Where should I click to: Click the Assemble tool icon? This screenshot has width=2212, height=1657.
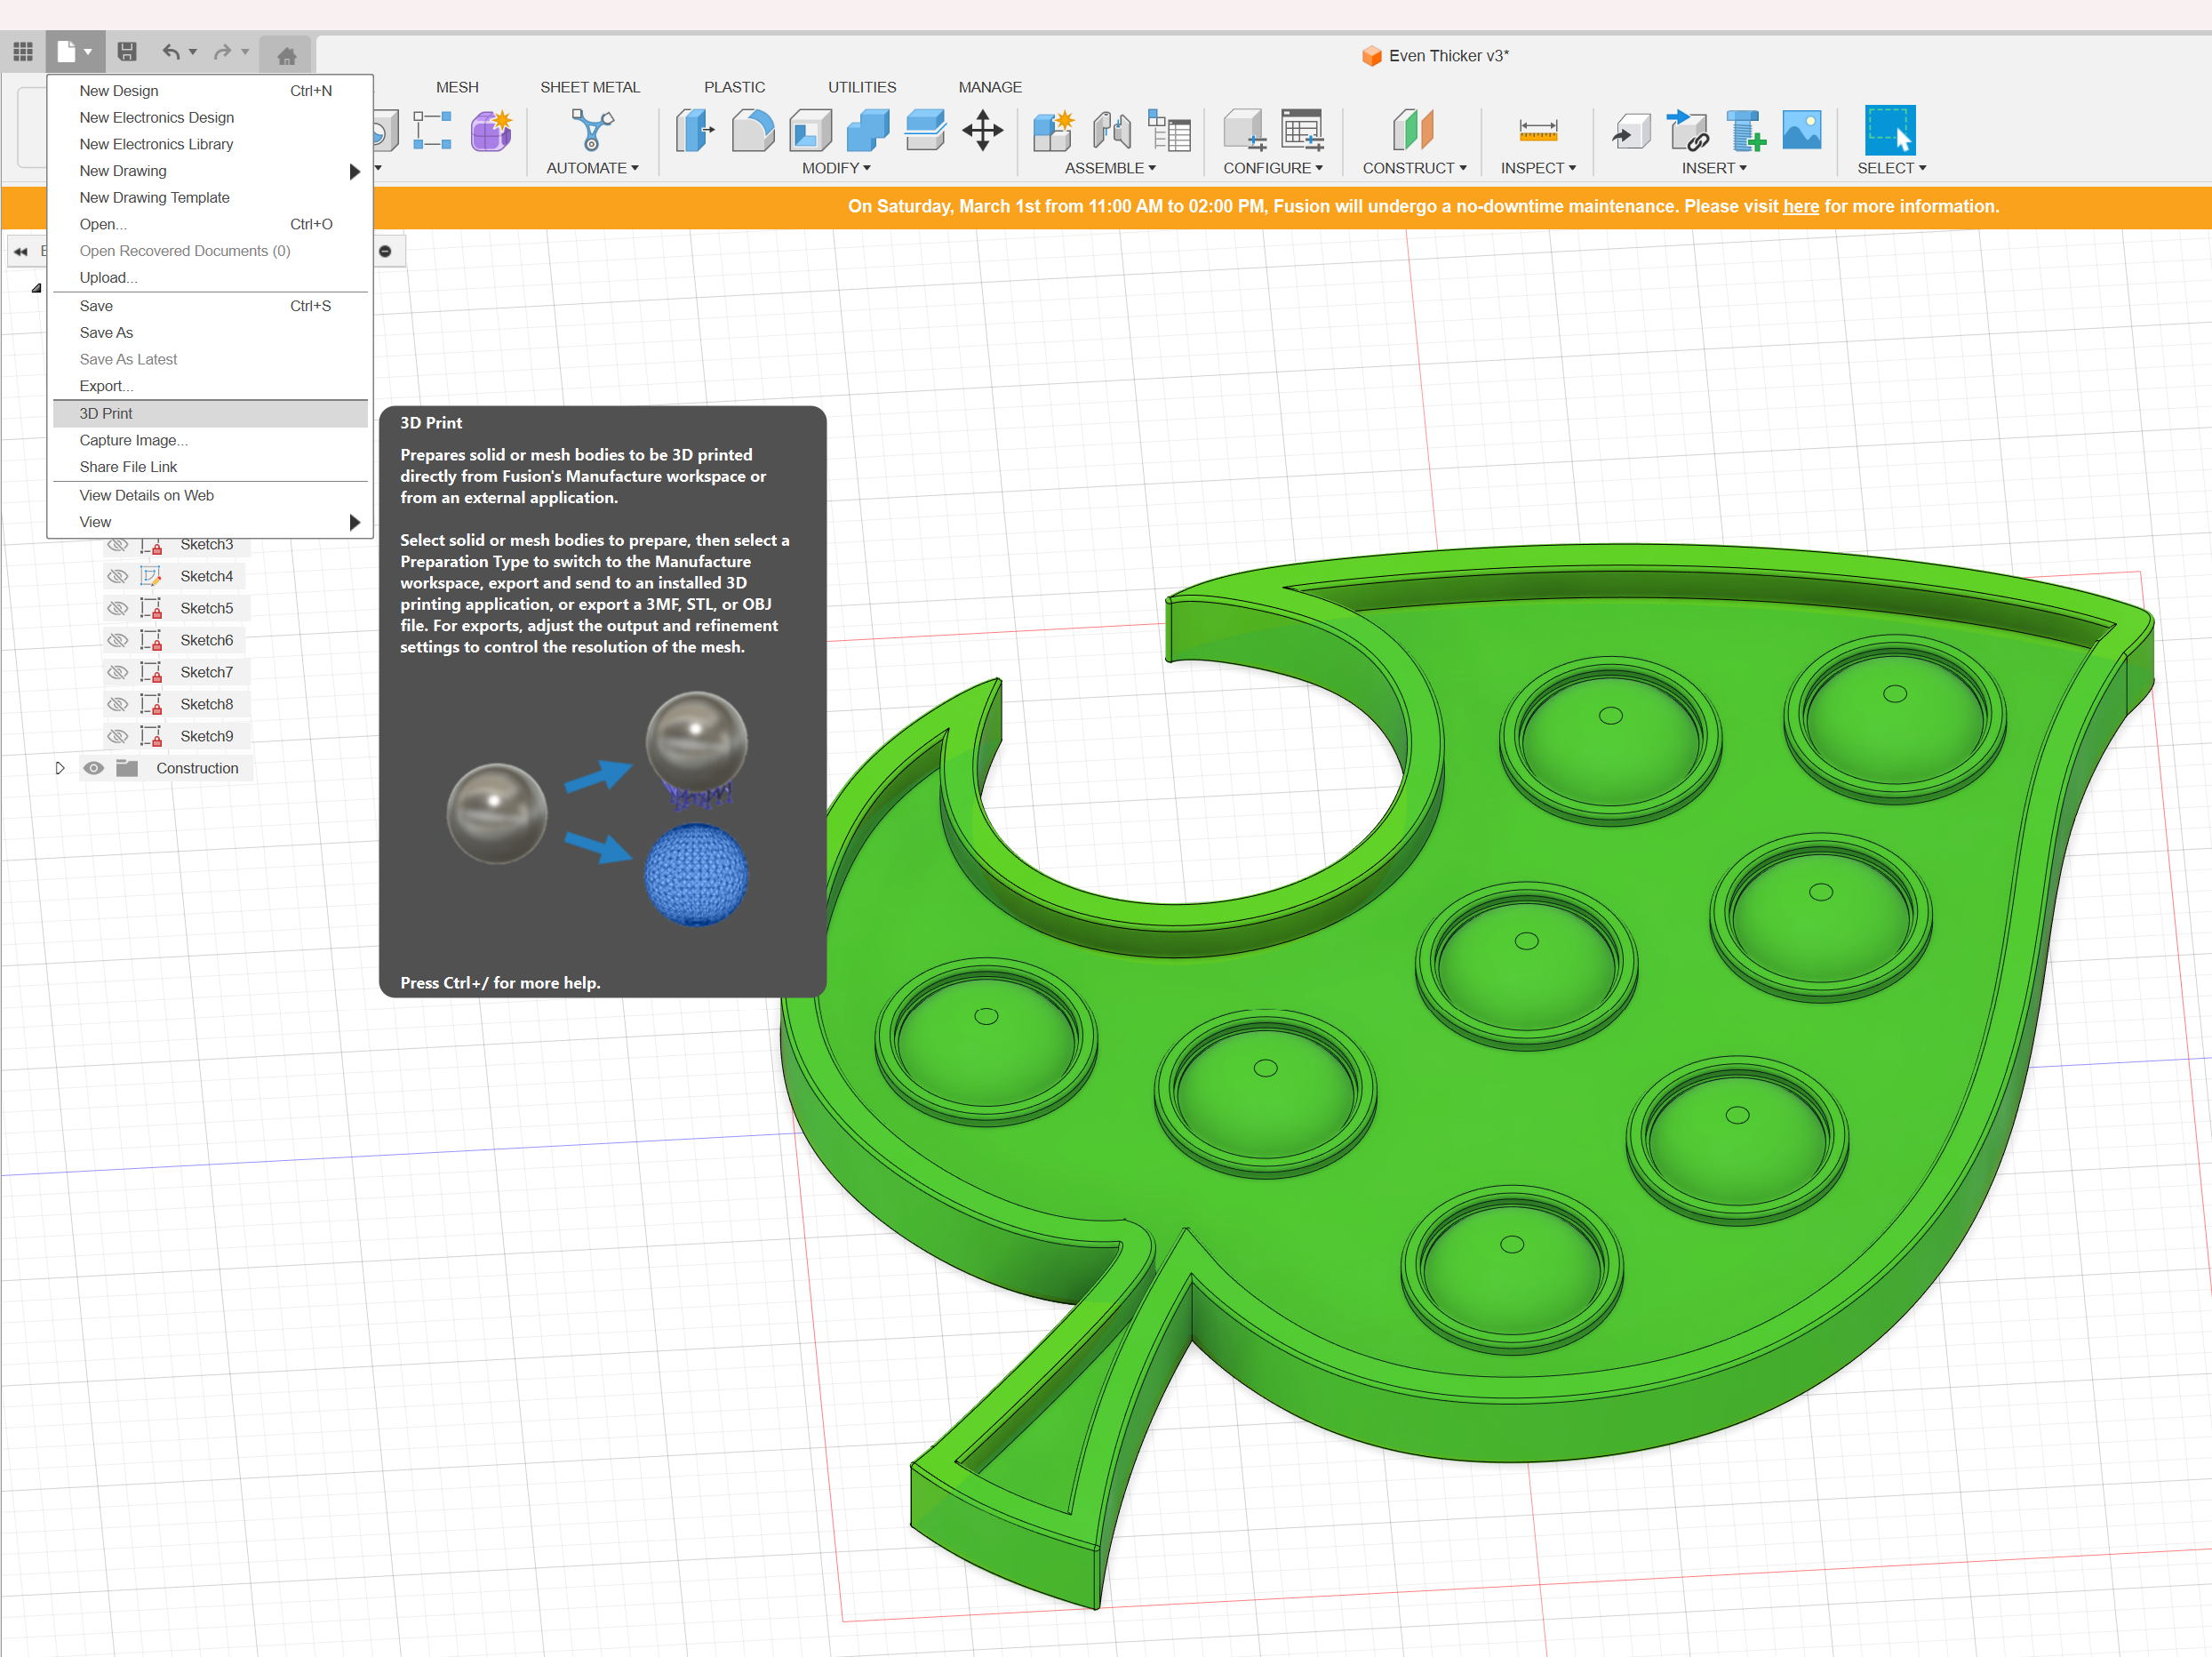1053,131
